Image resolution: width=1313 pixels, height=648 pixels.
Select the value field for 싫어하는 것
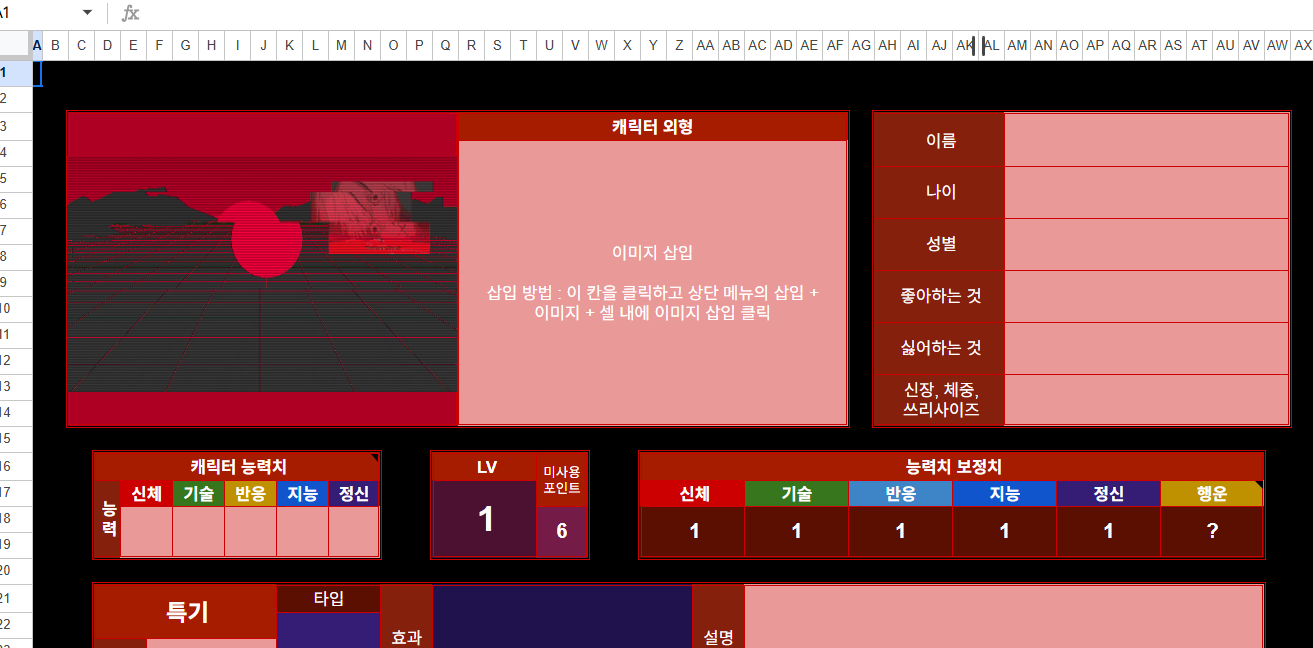[1146, 348]
